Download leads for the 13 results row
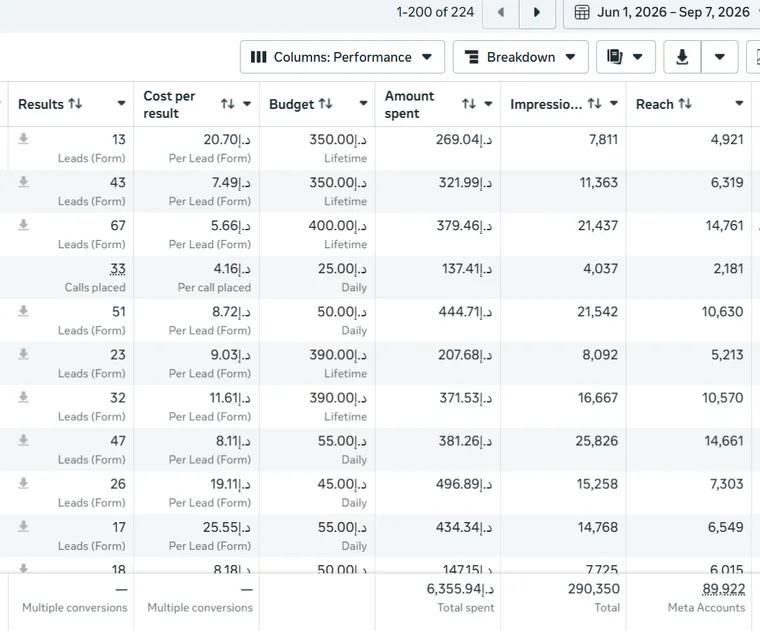 [23, 140]
